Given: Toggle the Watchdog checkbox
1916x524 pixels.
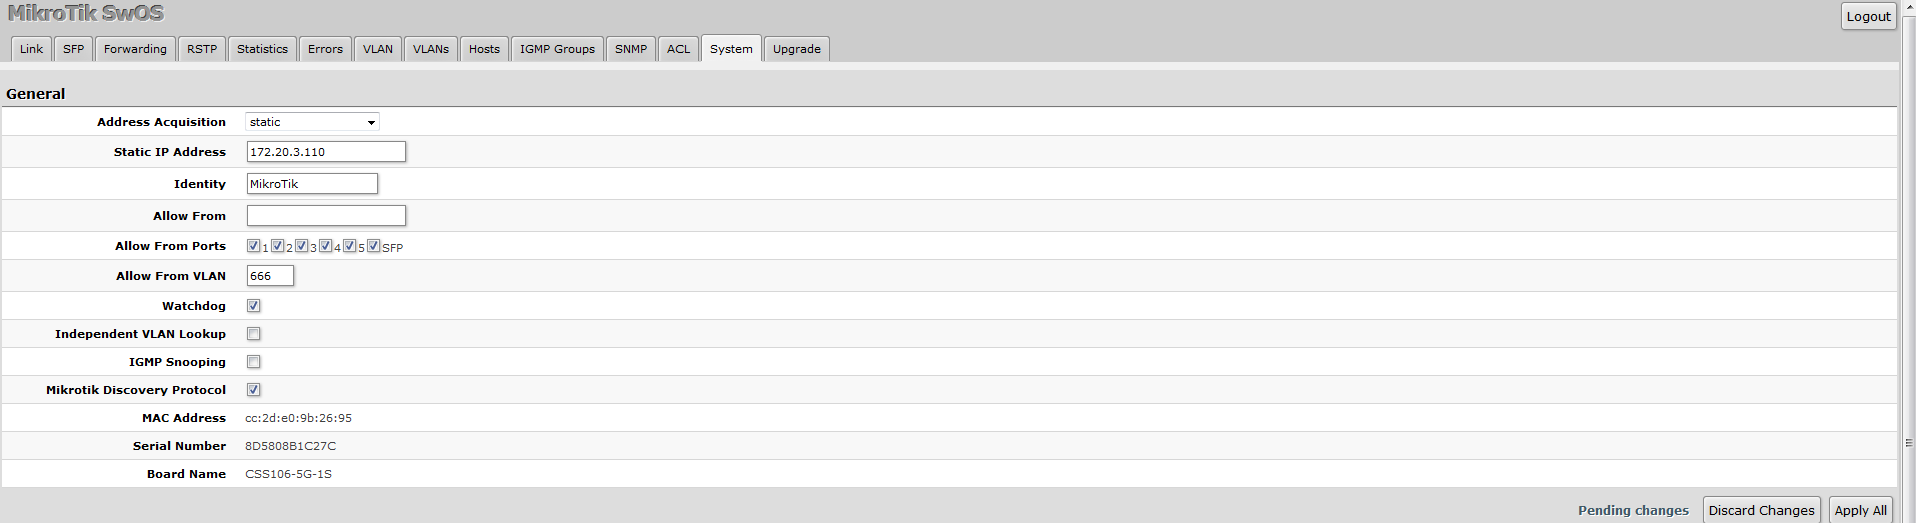Looking at the screenshot, I should pos(254,306).
